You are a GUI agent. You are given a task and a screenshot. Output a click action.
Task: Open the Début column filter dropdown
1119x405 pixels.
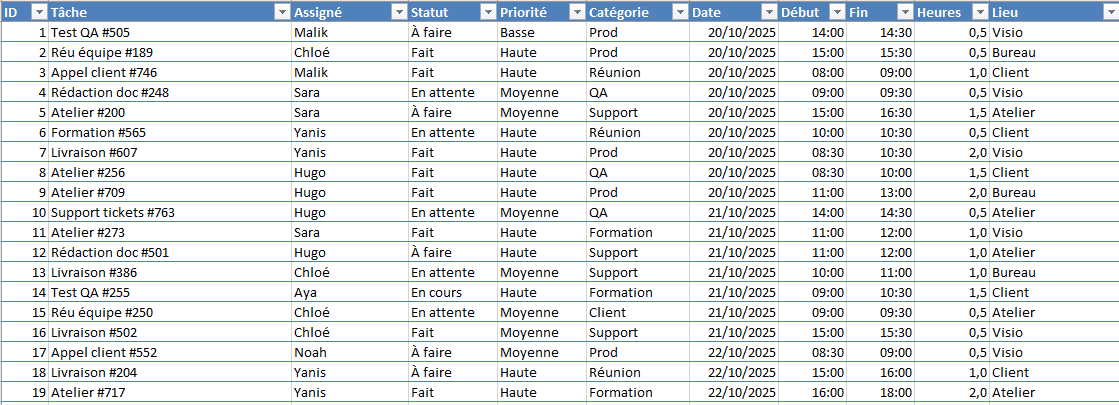tap(837, 12)
